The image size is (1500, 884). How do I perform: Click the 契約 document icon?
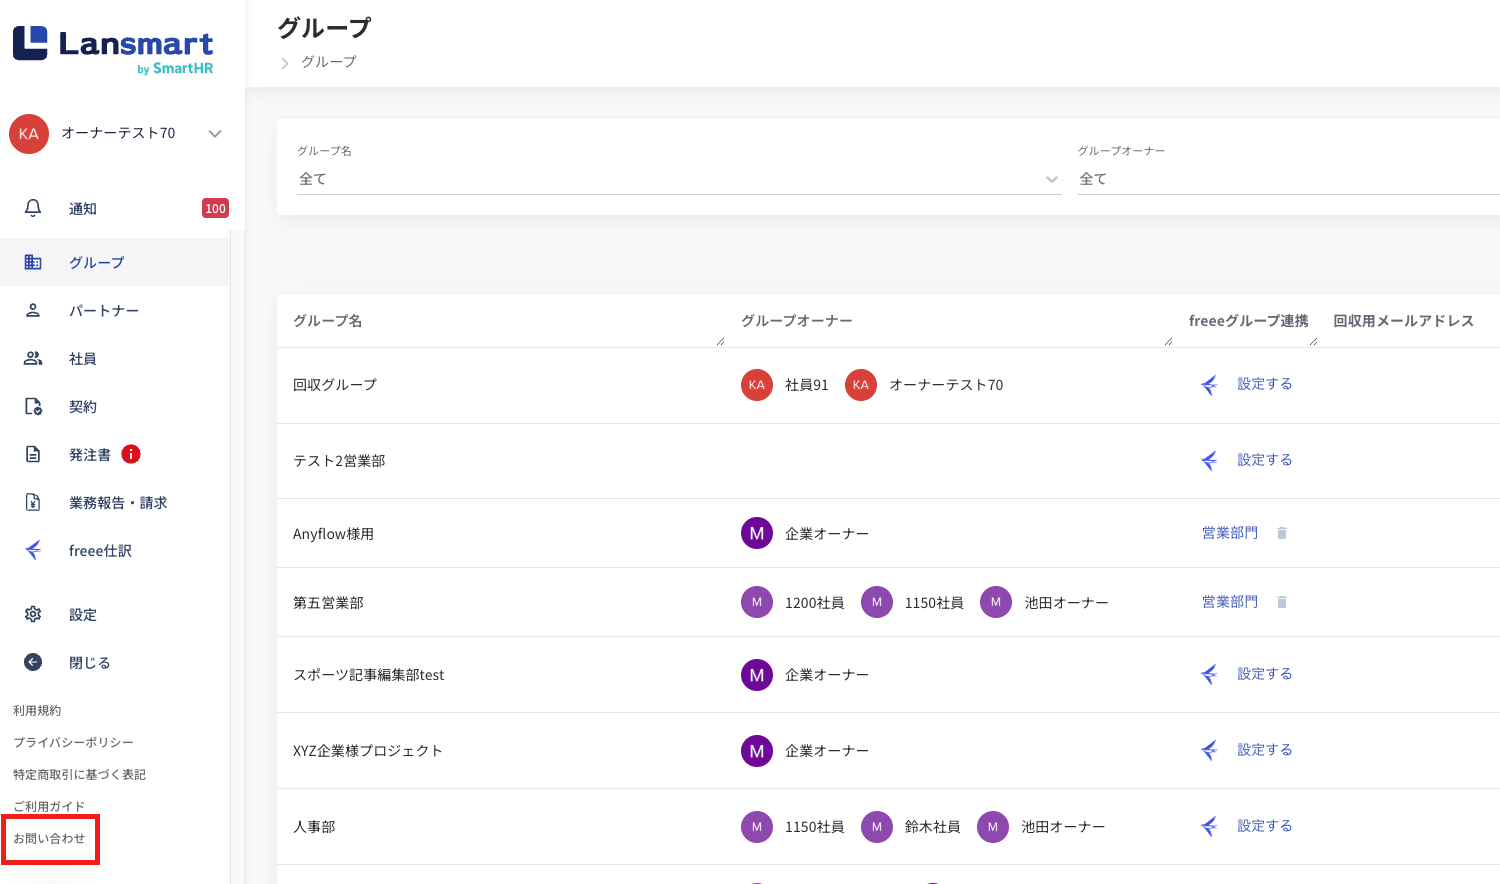click(33, 406)
